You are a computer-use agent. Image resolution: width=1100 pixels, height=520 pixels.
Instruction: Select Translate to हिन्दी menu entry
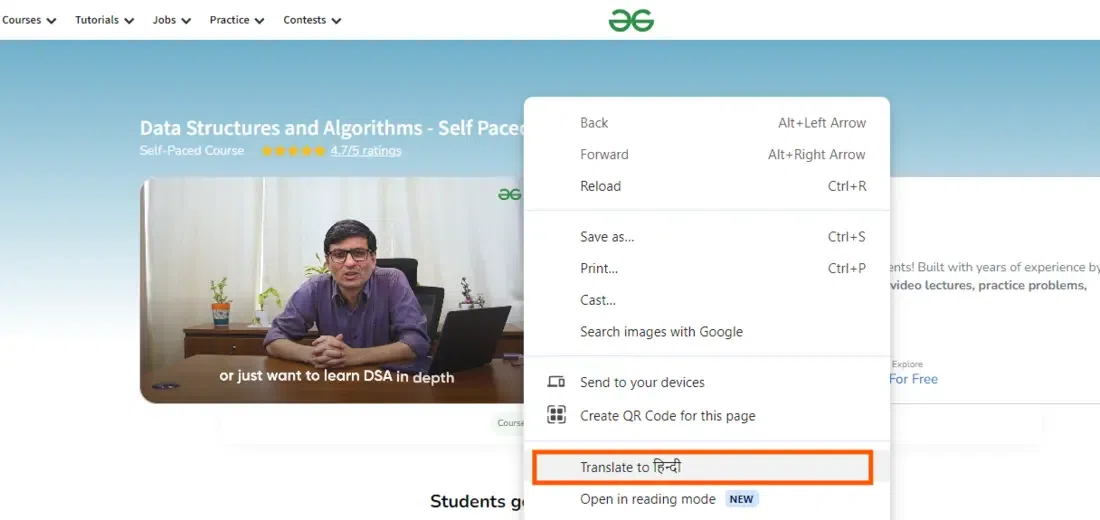(702, 467)
